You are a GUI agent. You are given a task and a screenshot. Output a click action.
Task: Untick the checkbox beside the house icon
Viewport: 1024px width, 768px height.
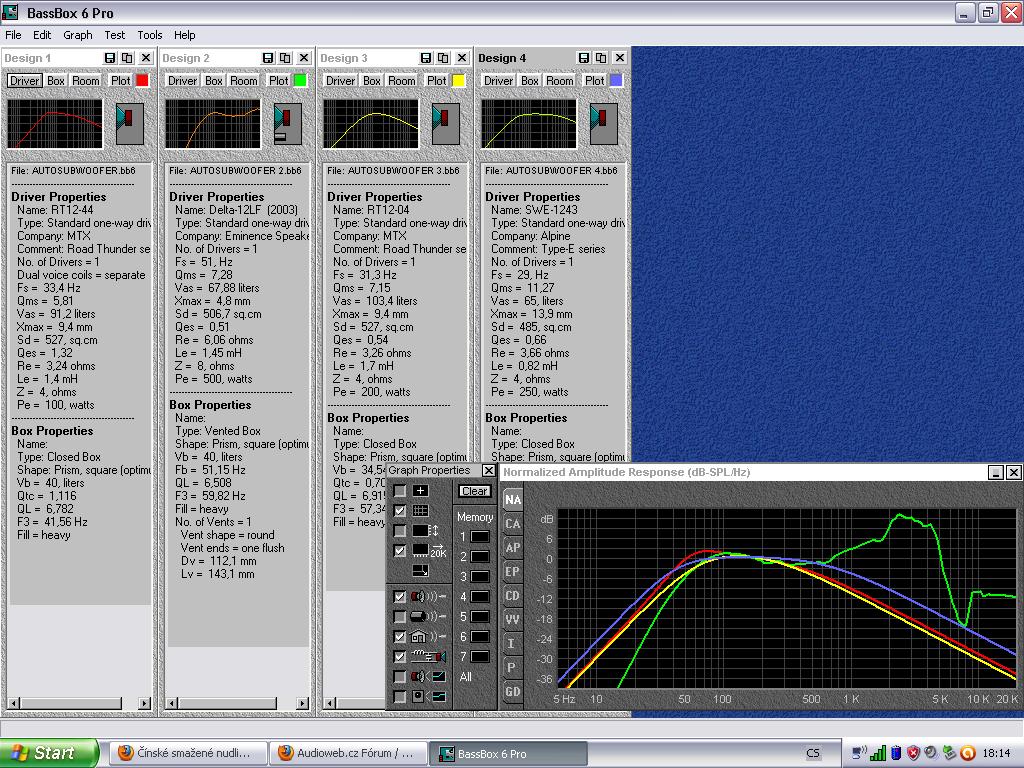click(400, 637)
